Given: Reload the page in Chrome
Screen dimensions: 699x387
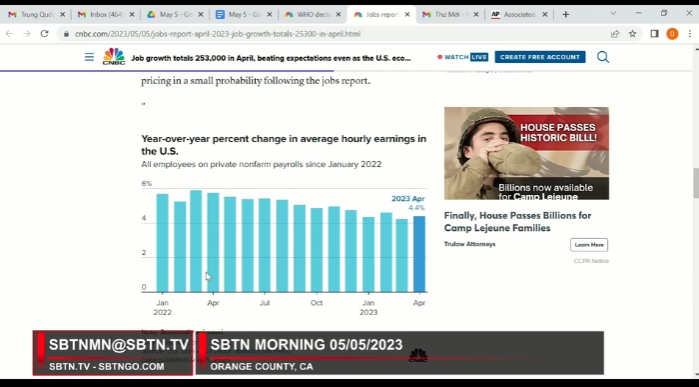Looking at the screenshot, I should tap(44, 34).
